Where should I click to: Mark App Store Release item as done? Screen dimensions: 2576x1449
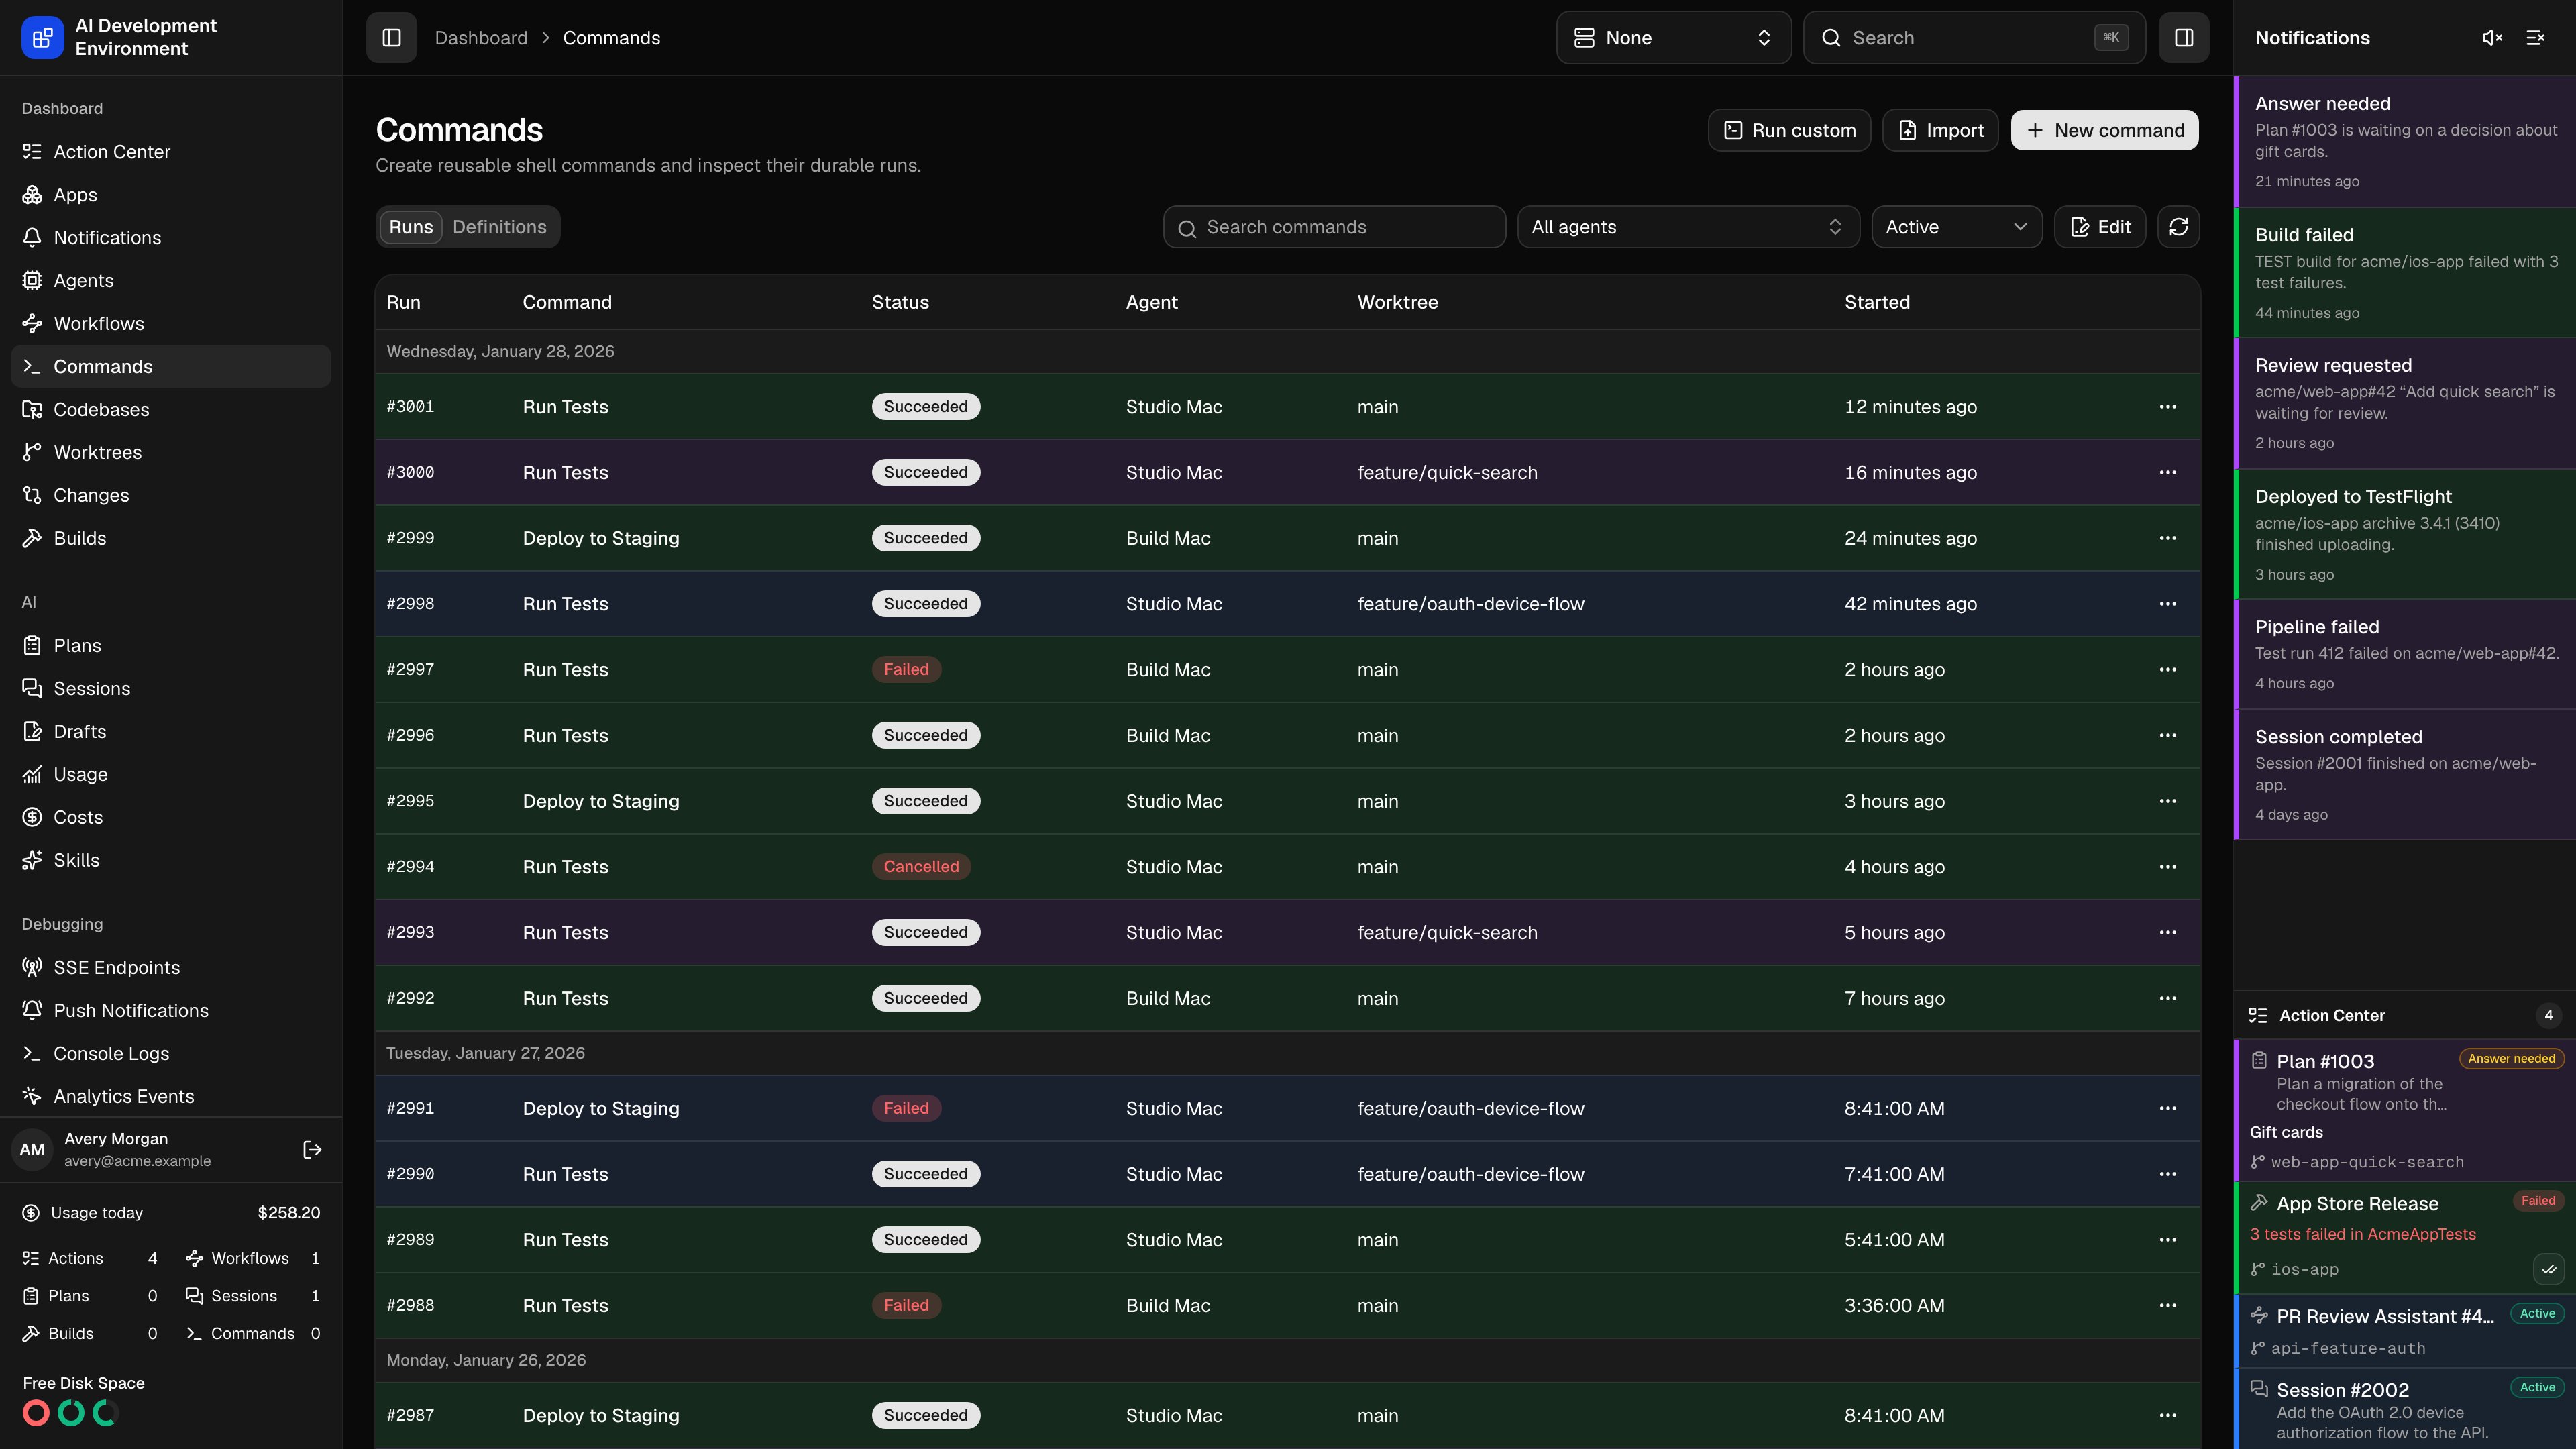2548,1269
